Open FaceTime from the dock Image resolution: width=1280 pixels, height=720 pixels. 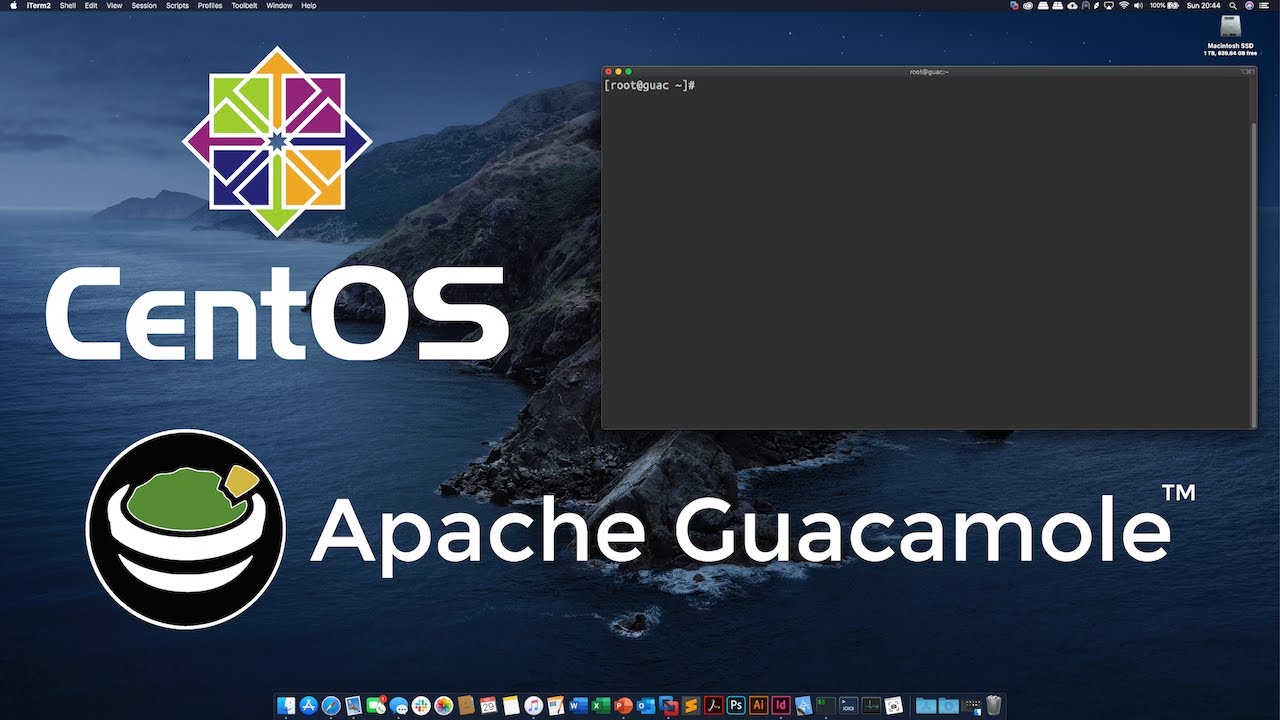tap(376, 705)
